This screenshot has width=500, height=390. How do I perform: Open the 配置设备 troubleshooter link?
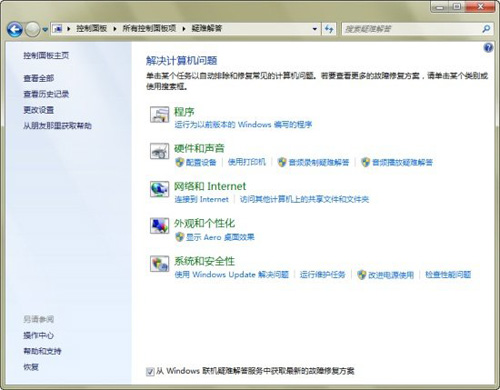point(201,162)
